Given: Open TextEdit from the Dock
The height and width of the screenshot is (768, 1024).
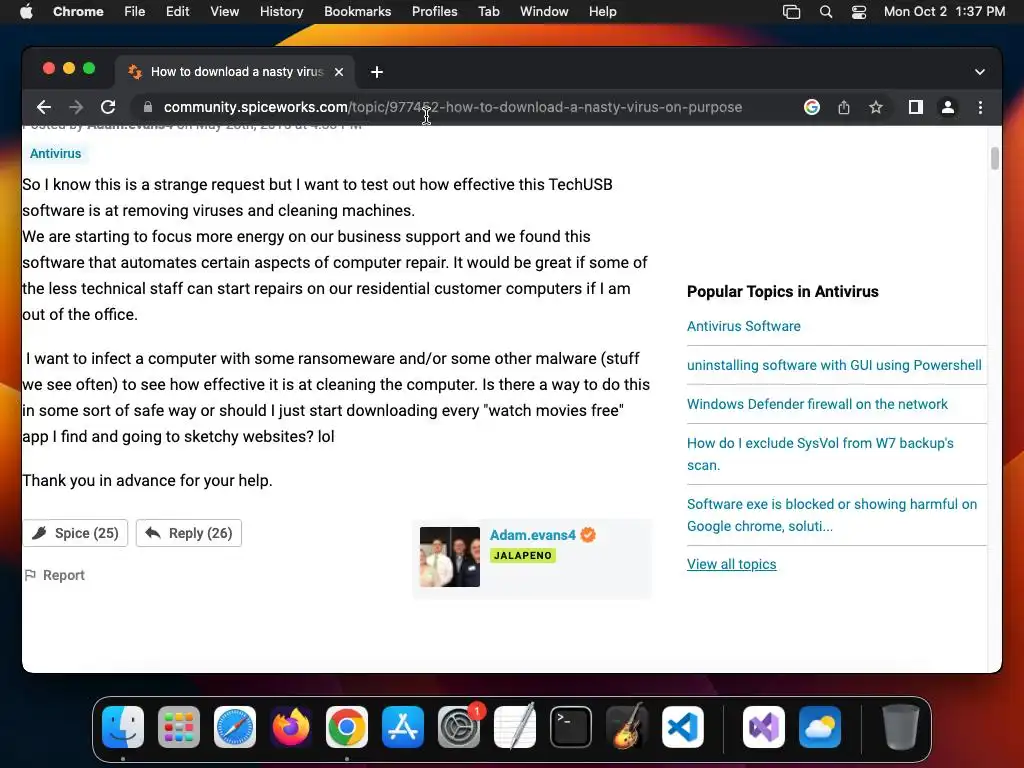Looking at the screenshot, I should 515,727.
